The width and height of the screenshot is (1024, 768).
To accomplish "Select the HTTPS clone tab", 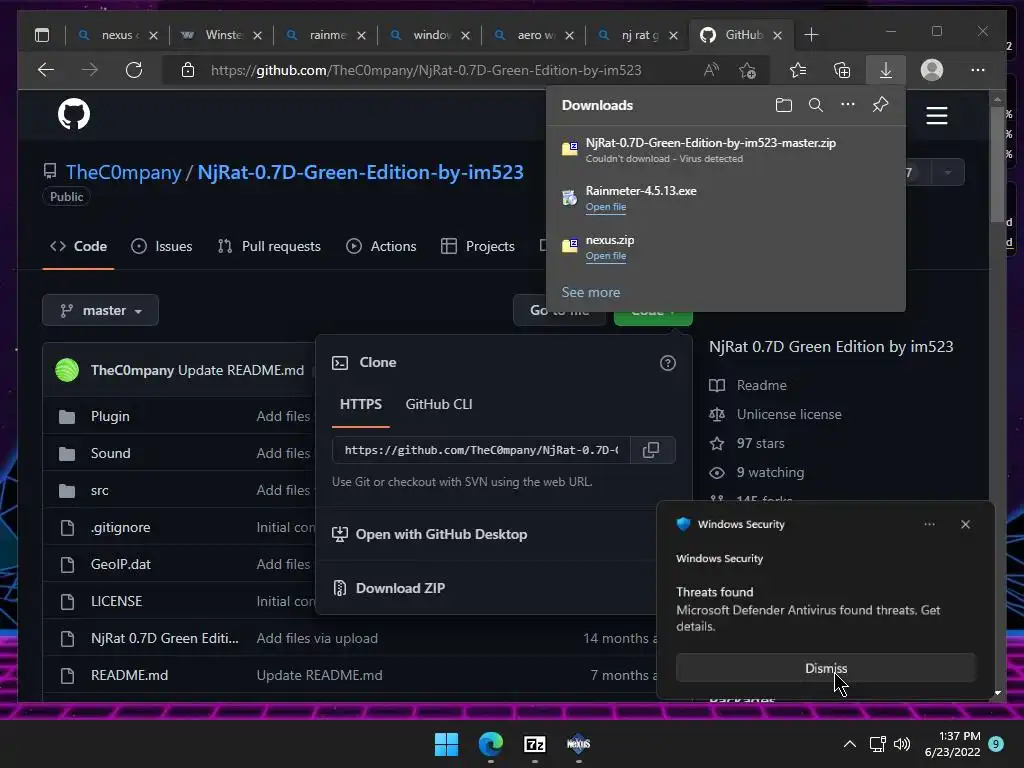I will pyautogui.click(x=360, y=404).
